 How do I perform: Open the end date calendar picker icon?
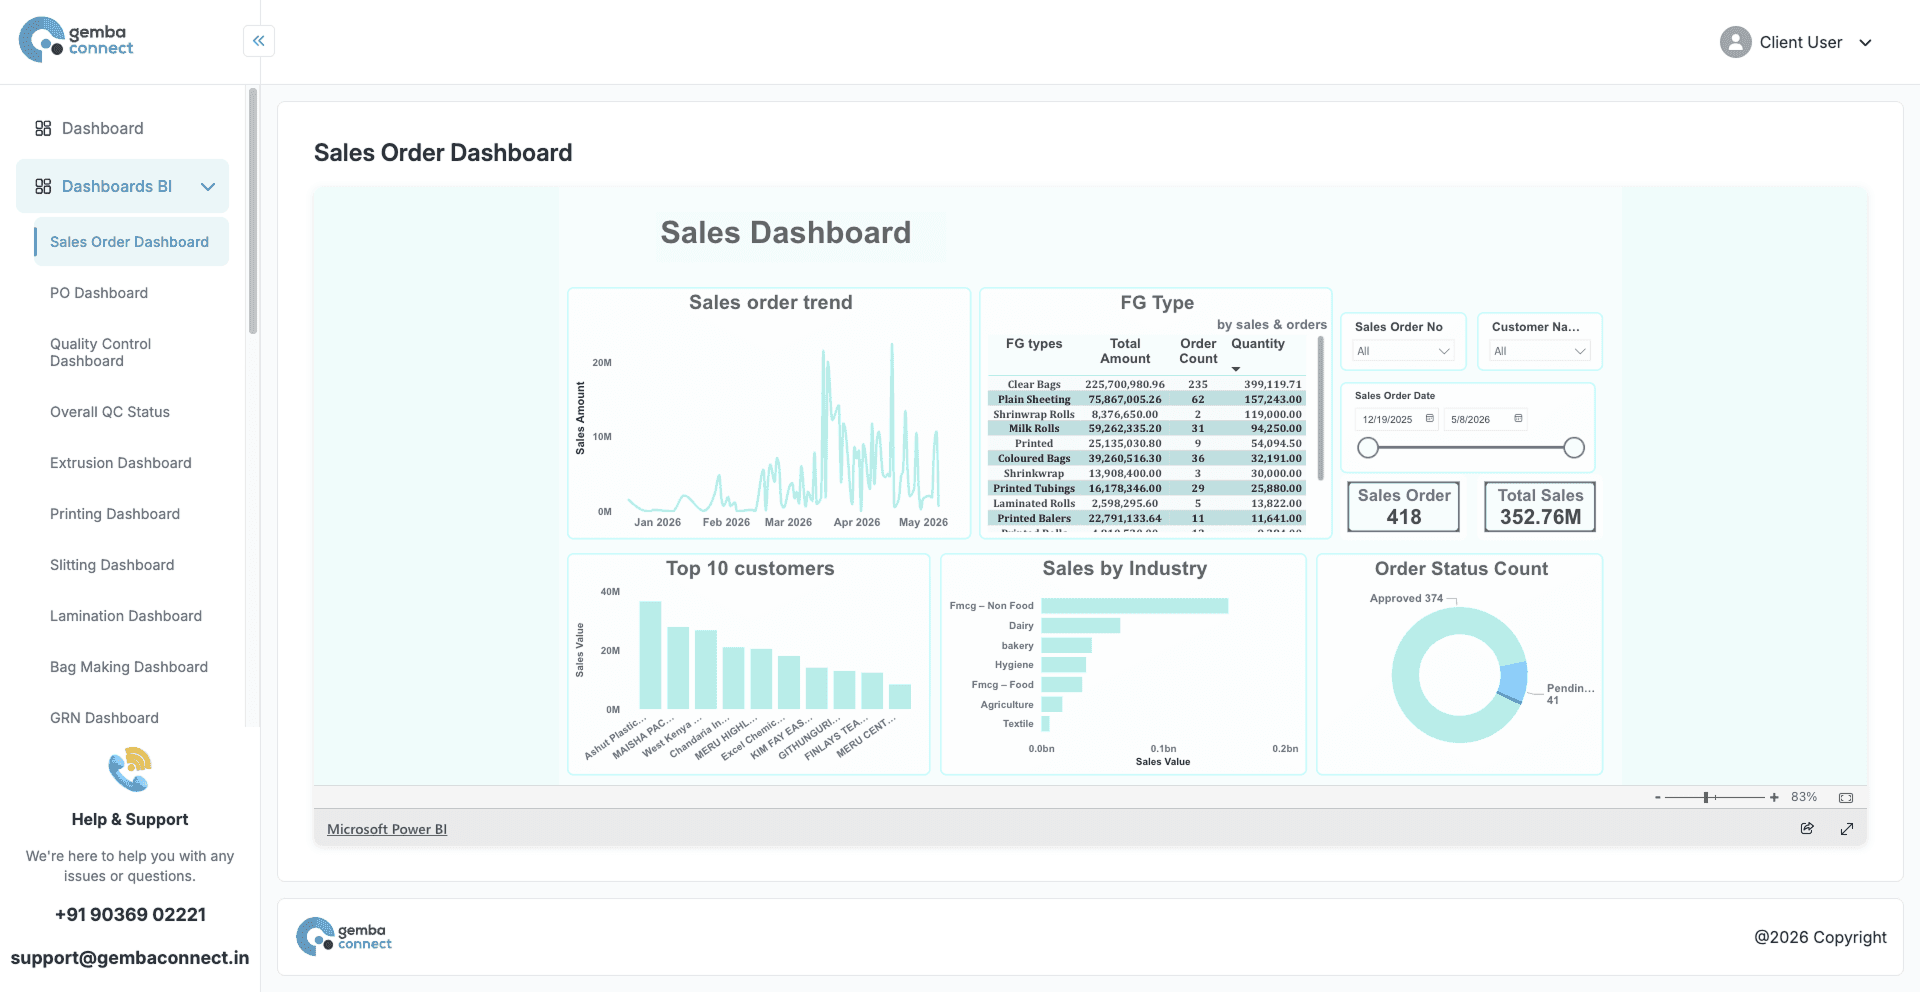(x=1518, y=418)
